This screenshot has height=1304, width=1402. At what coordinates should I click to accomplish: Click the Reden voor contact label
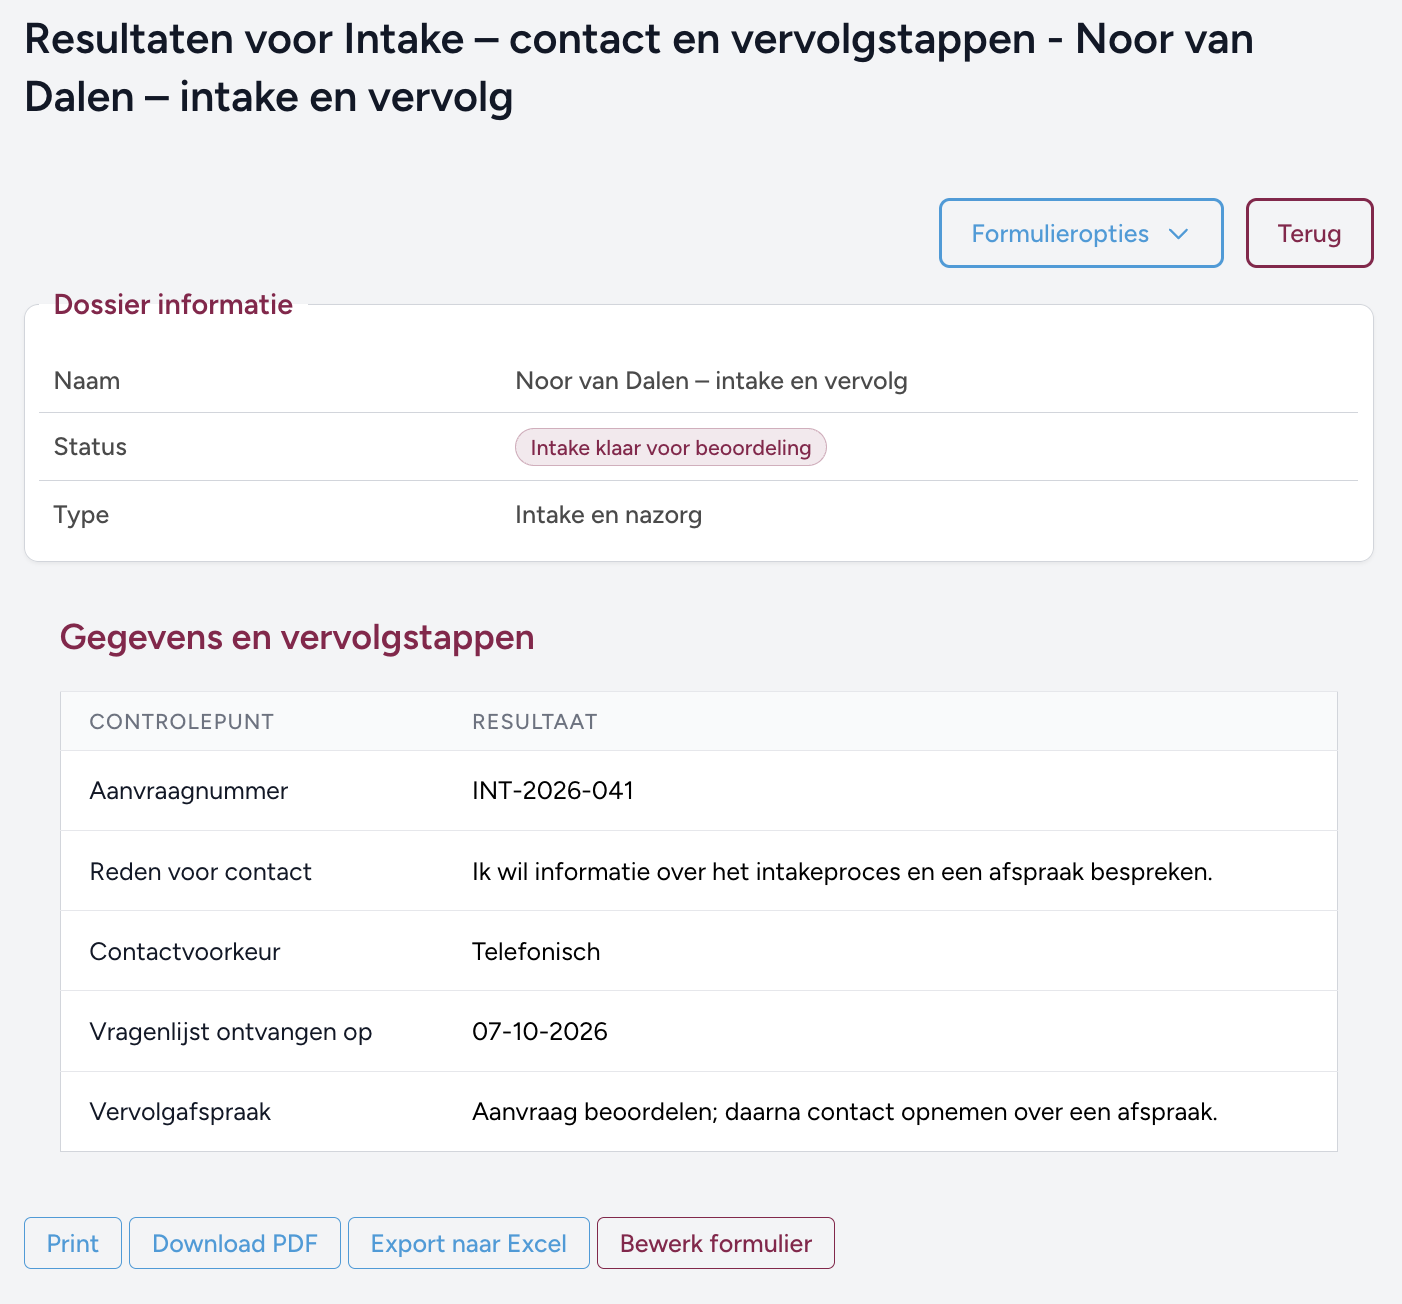click(x=201, y=872)
